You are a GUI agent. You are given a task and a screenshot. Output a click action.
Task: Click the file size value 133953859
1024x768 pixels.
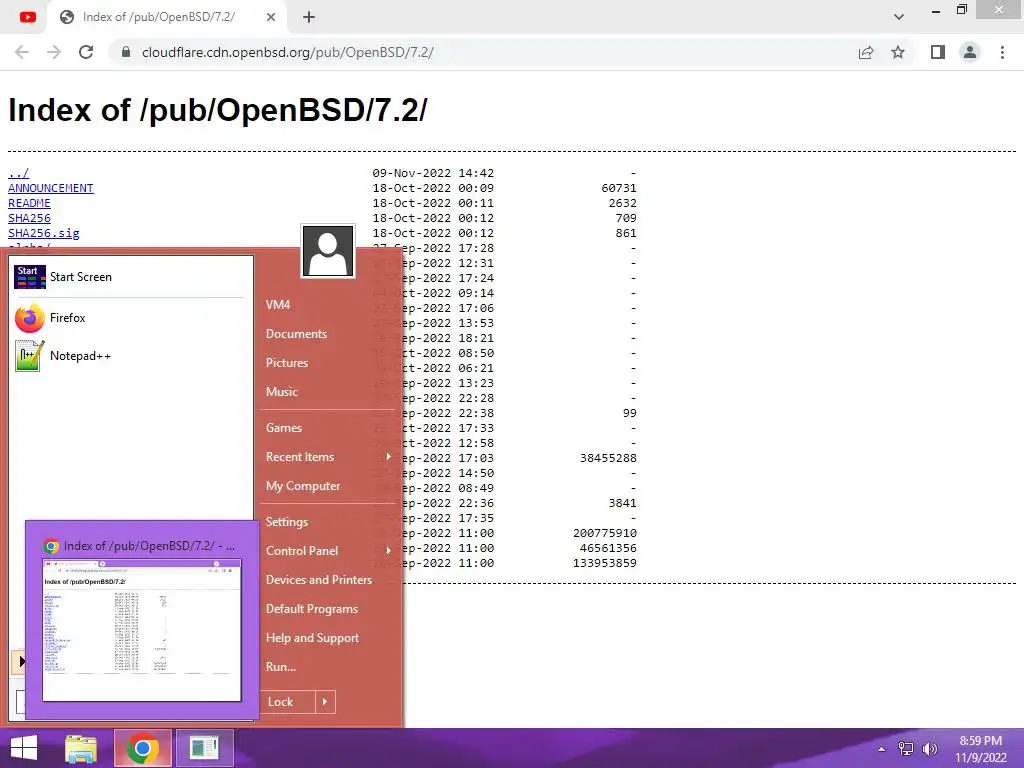pyautogui.click(x=605, y=563)
